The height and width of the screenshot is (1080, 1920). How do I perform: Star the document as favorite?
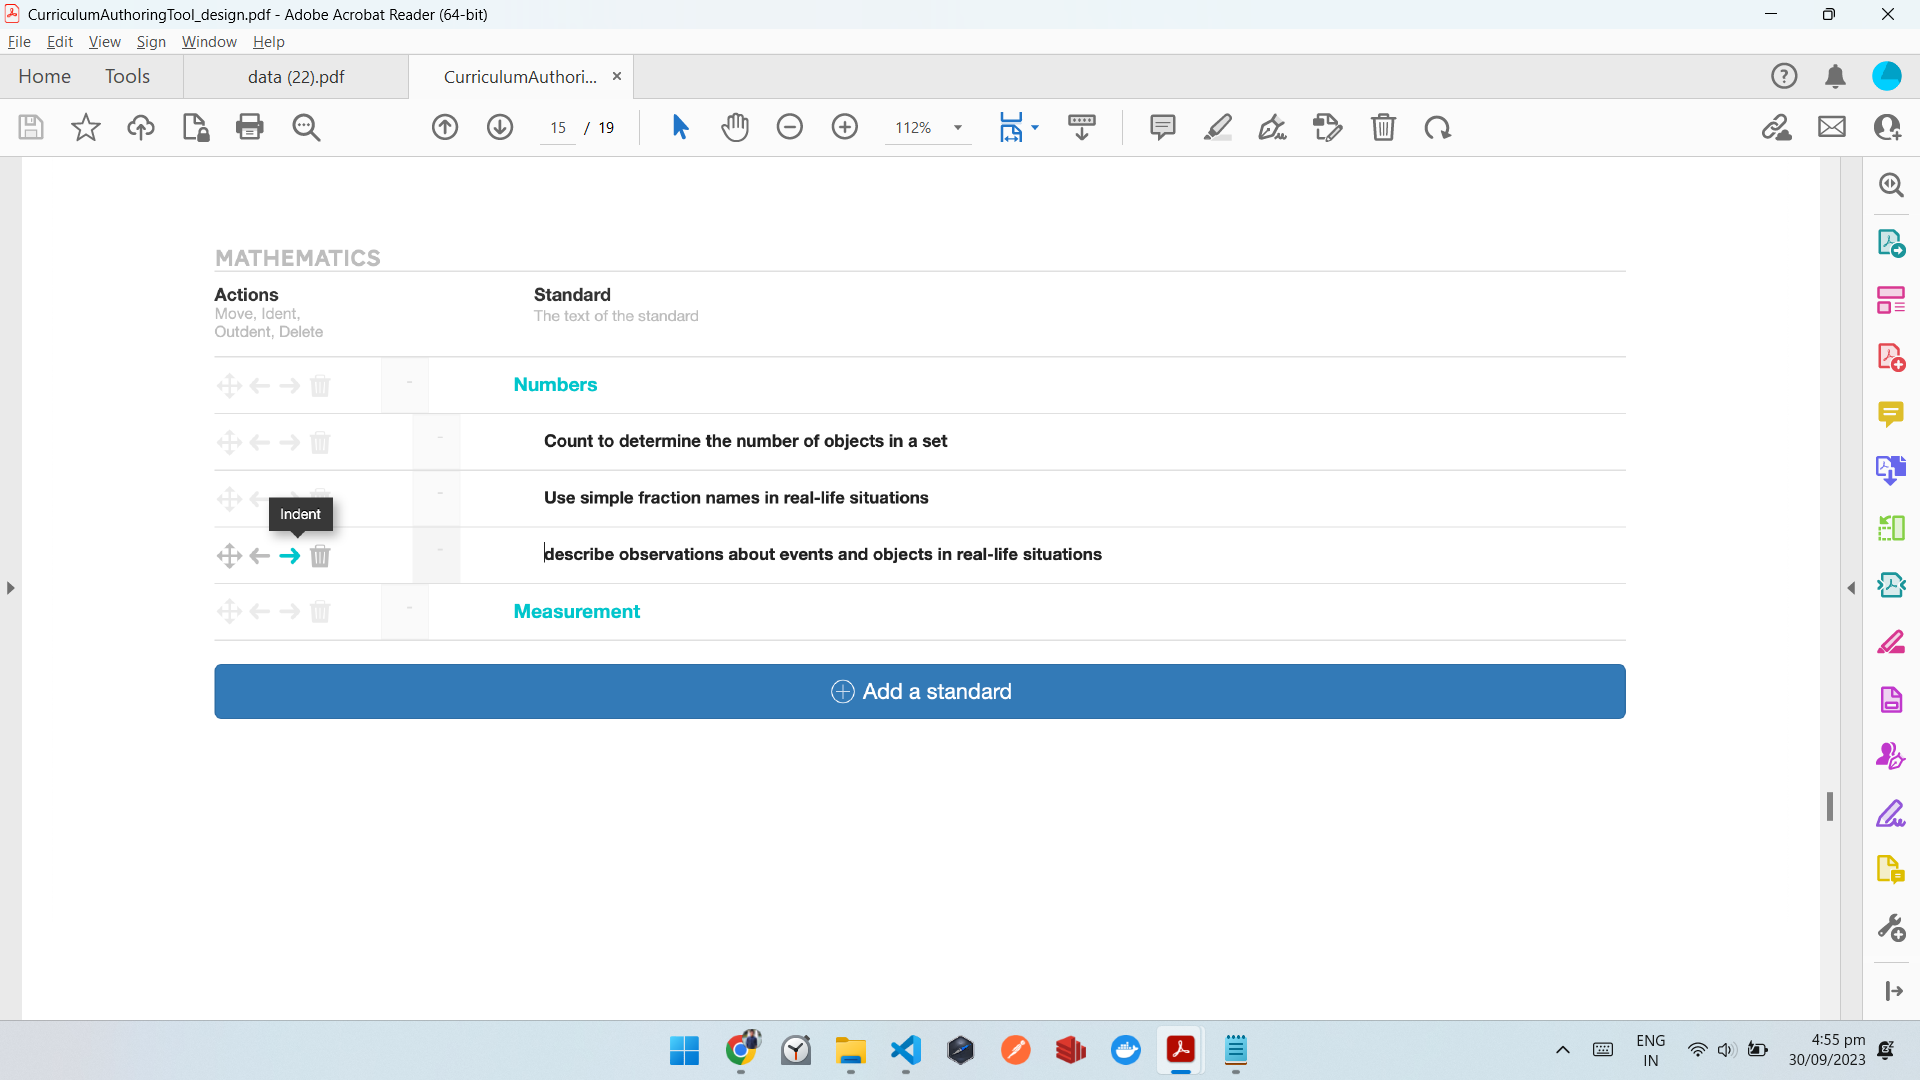(x=86, y=127)
